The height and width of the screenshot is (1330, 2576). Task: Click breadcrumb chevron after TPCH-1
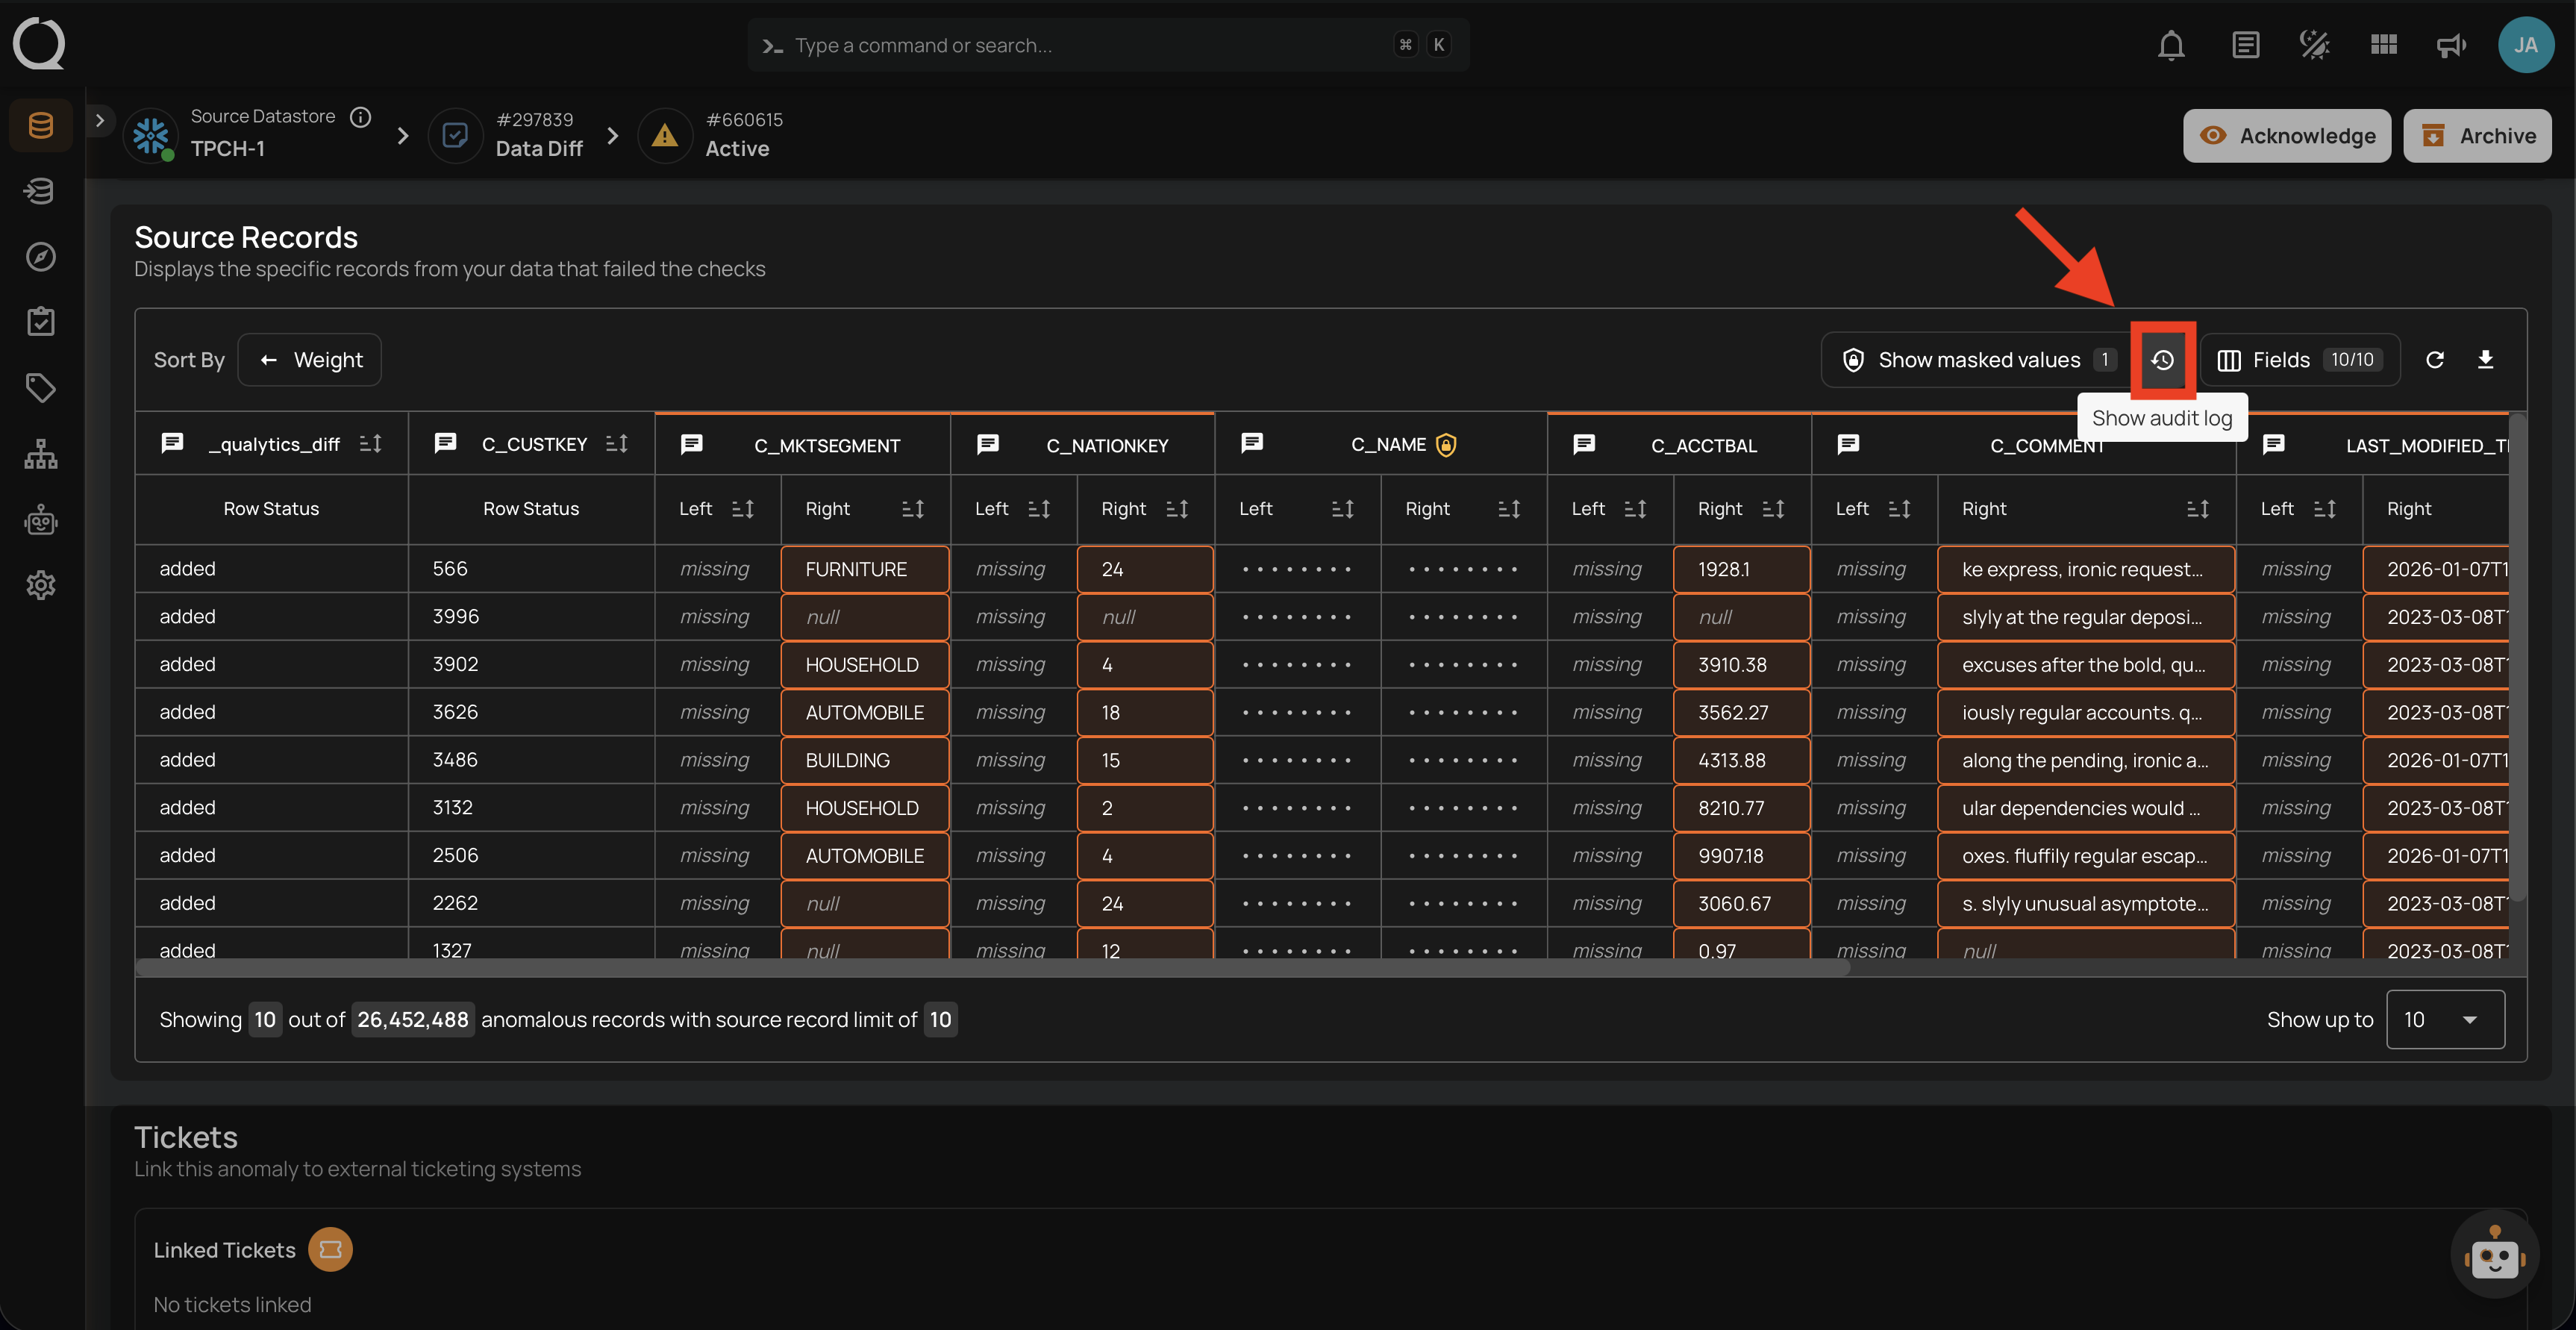point(403,136)
